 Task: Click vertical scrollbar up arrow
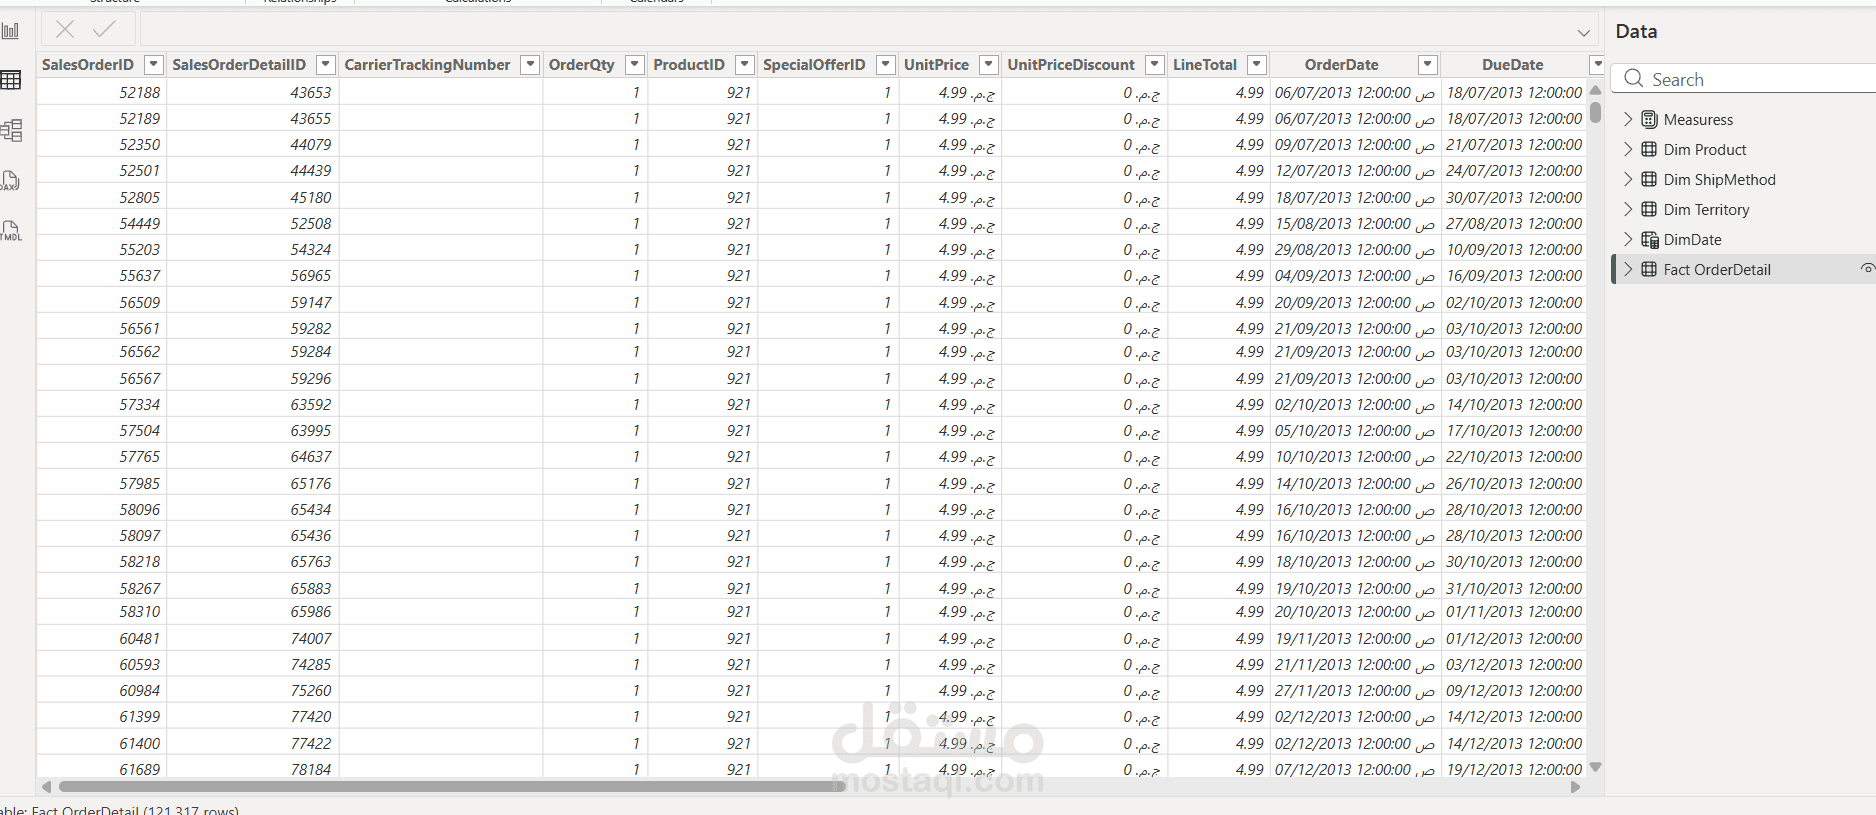tap(1595, 90)
